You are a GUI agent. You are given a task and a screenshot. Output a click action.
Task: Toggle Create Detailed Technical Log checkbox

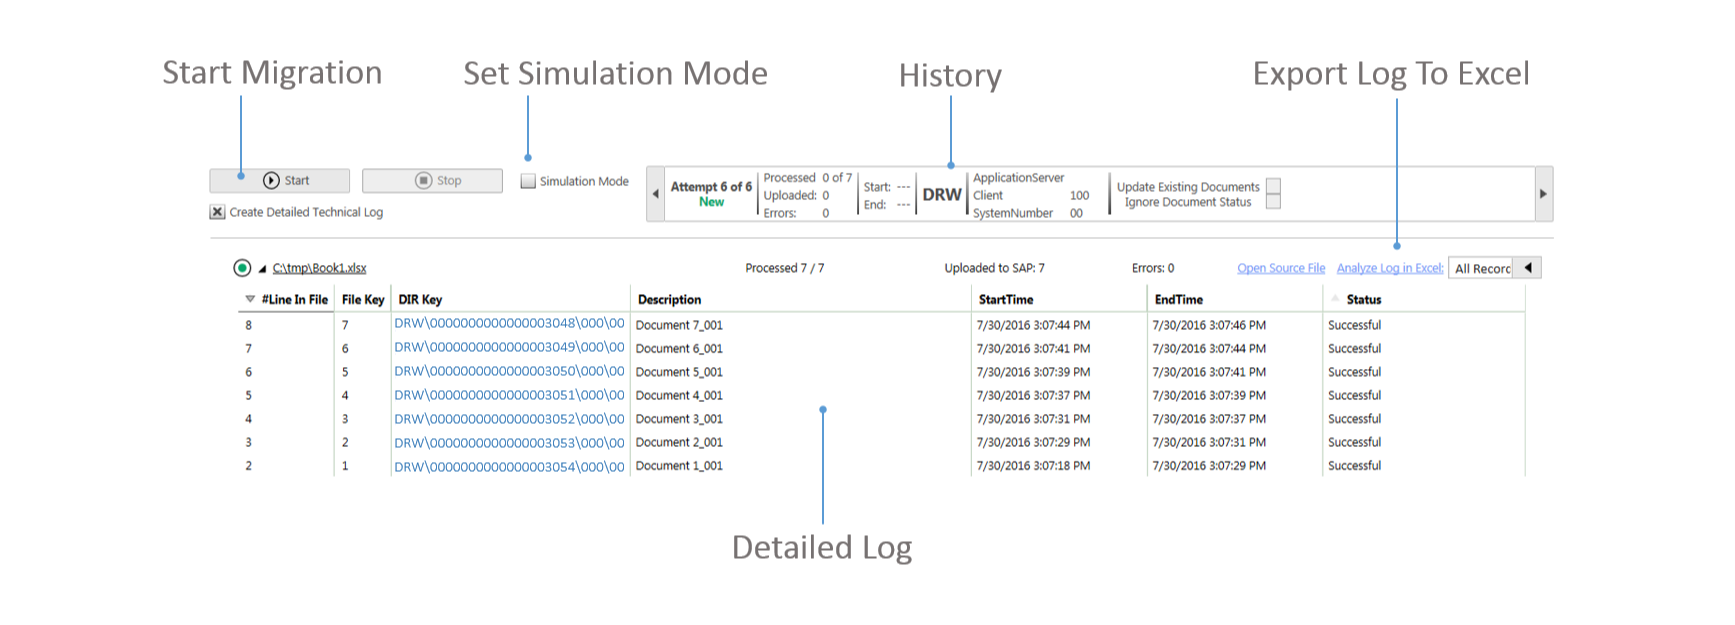[x=217, y=212]
